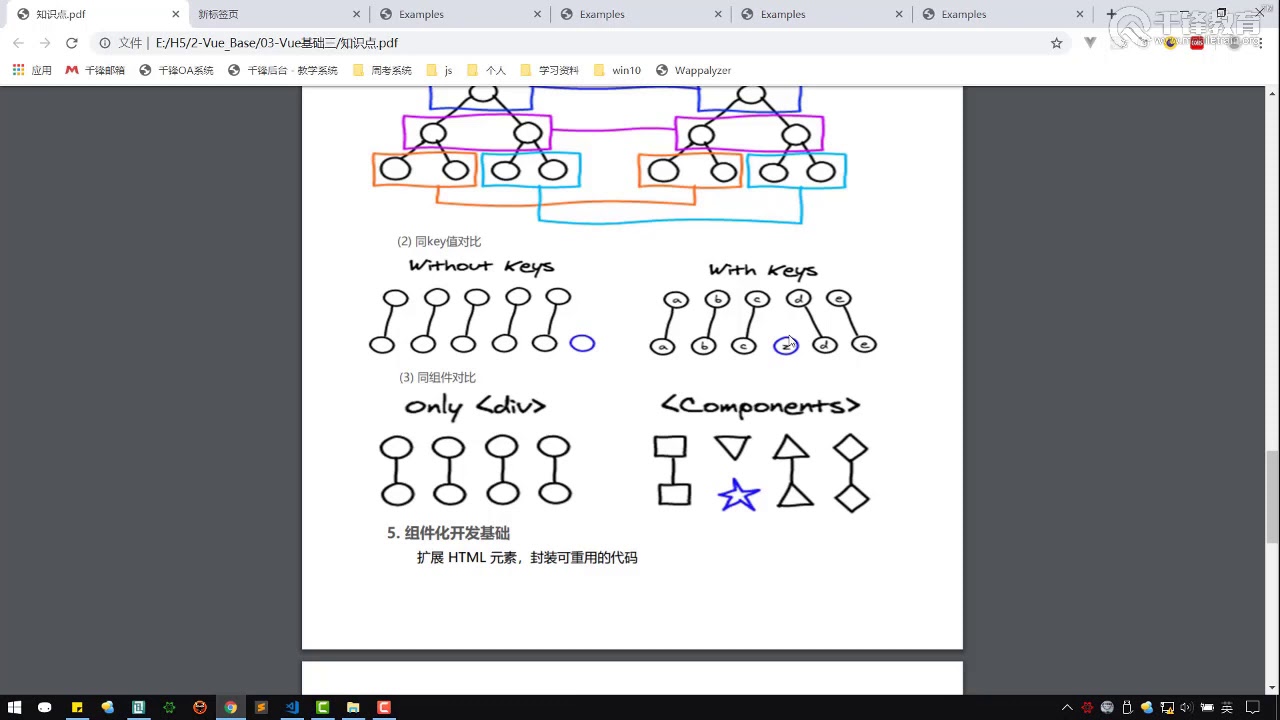Open the green Camtasia taskbar icon
Viewport: 1280px width, 720px height.
click(x=322, y=707)
